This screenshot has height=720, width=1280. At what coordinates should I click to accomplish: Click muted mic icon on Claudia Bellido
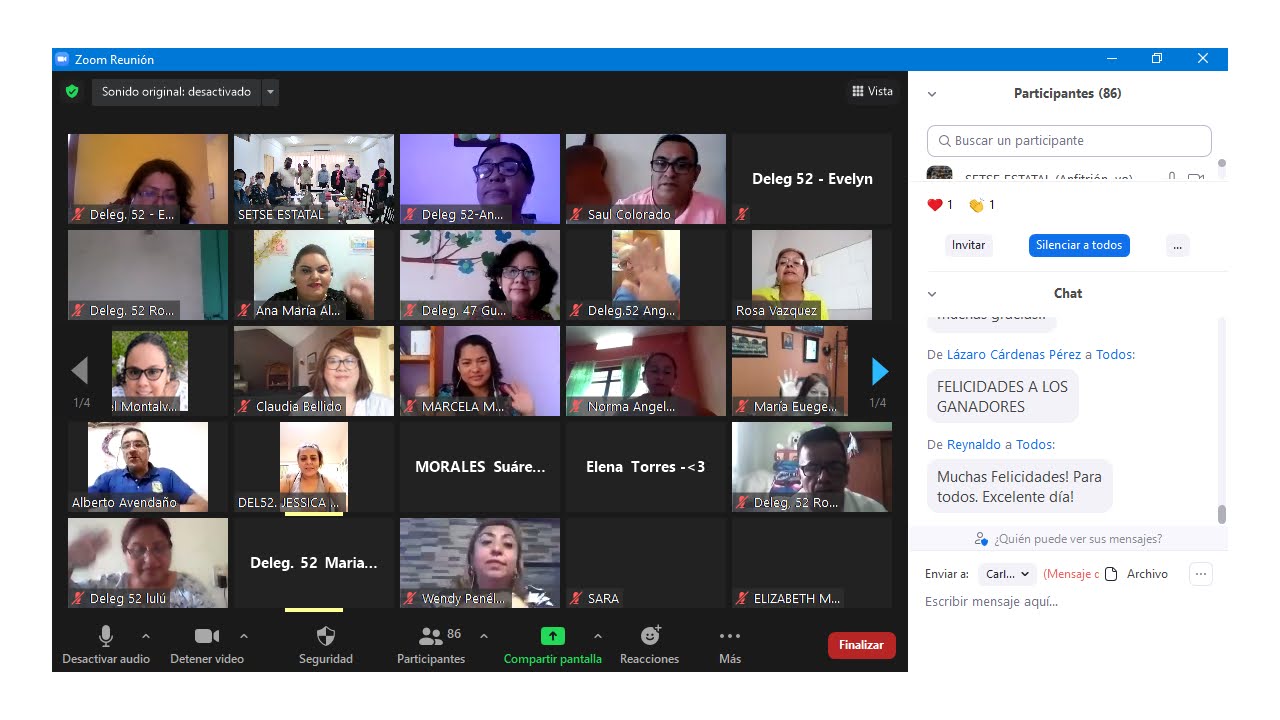tap(244, 406)
